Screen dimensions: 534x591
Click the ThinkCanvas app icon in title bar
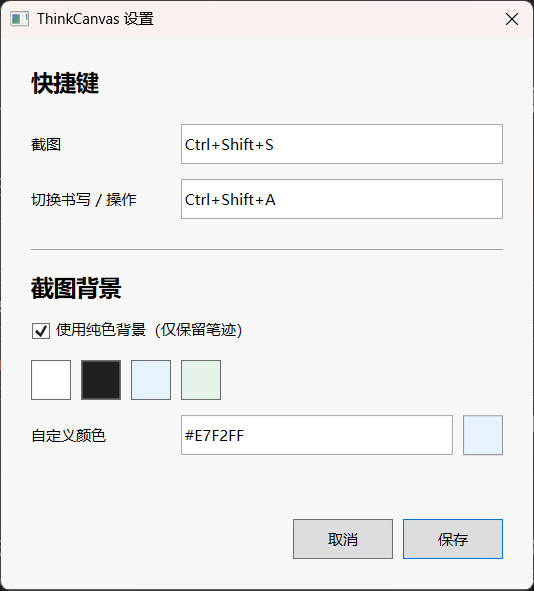pyautogui.click(x=20, y=19)
